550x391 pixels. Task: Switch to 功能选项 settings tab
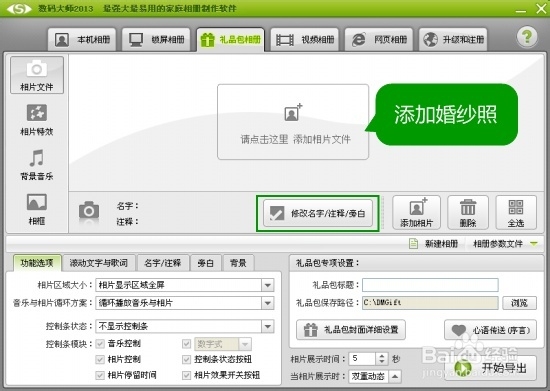click(37, 263)
